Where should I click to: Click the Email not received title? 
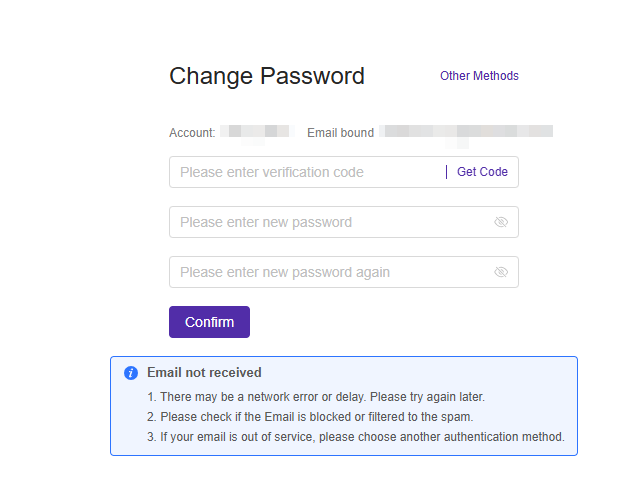[x=204, y=373]
